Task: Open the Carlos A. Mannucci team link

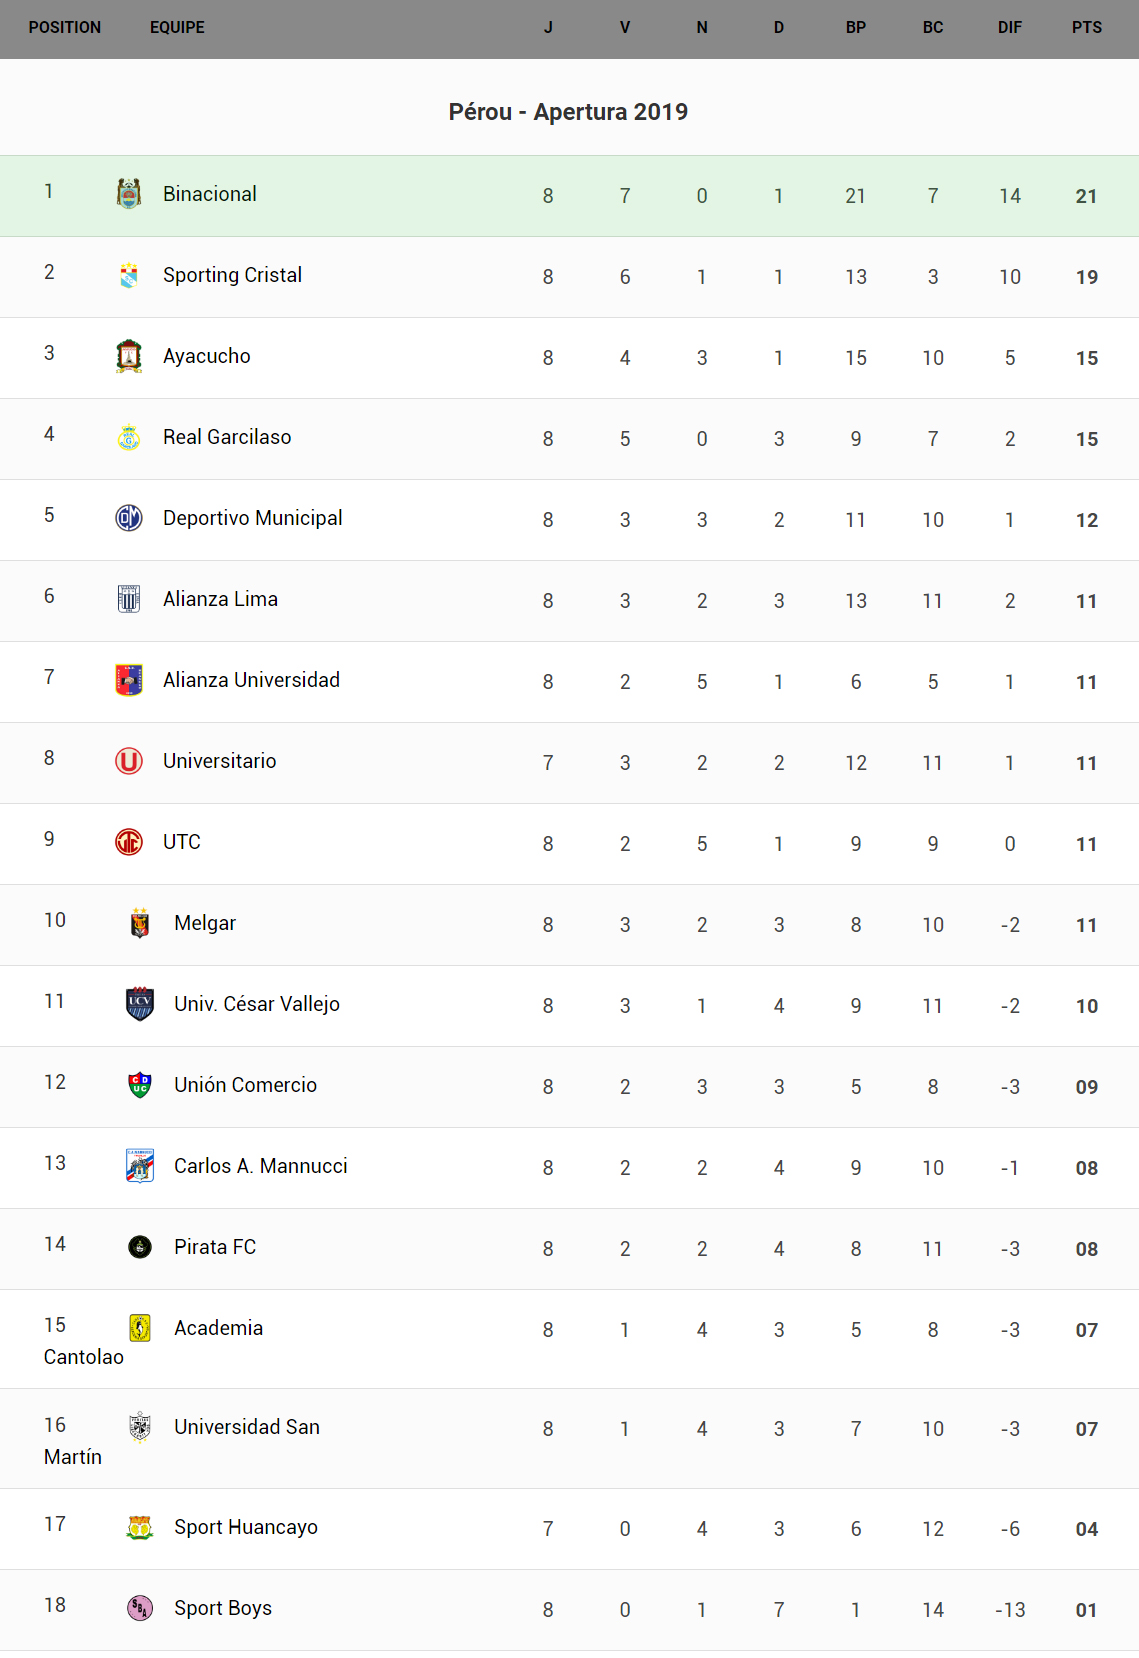Action: 260,1166
